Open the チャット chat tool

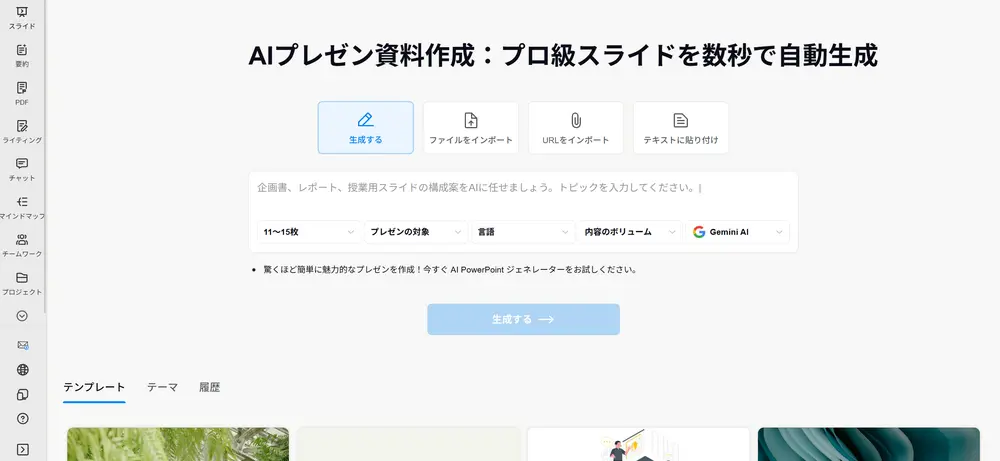point(22,169)
